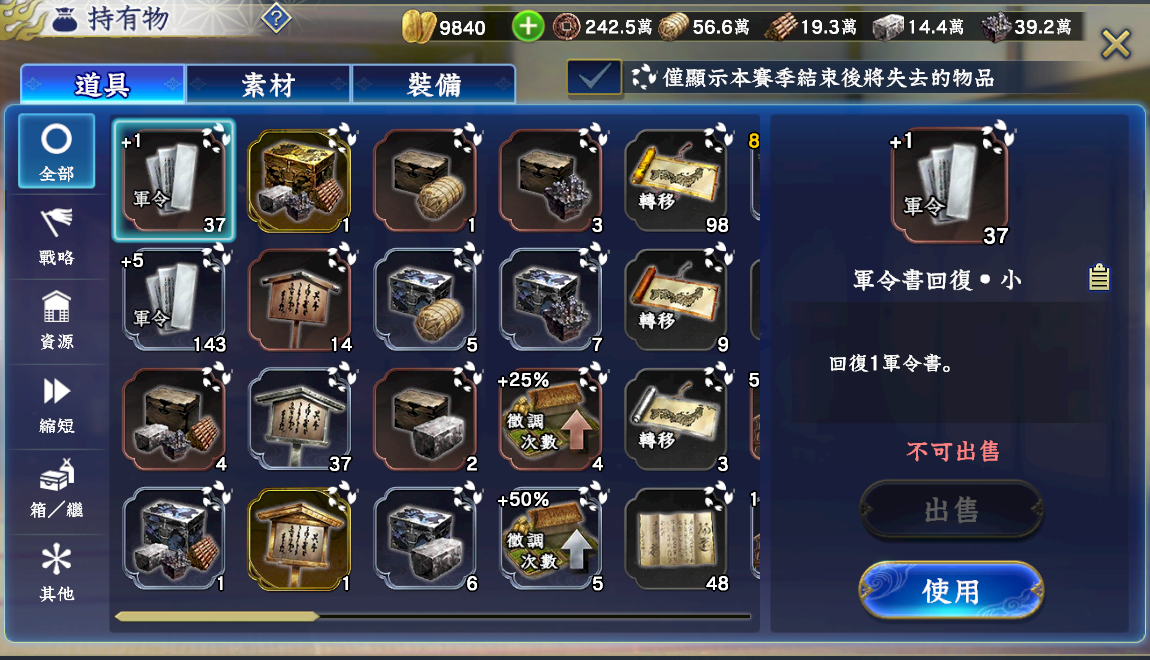Click the blue 使用 button

[951, 590]
